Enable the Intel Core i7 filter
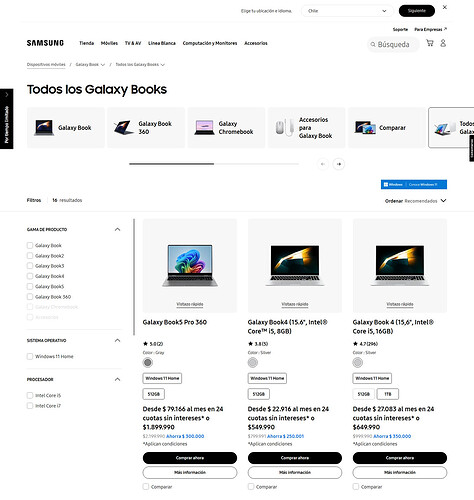The height and width of the screenshot is (500, 474). 30,406
